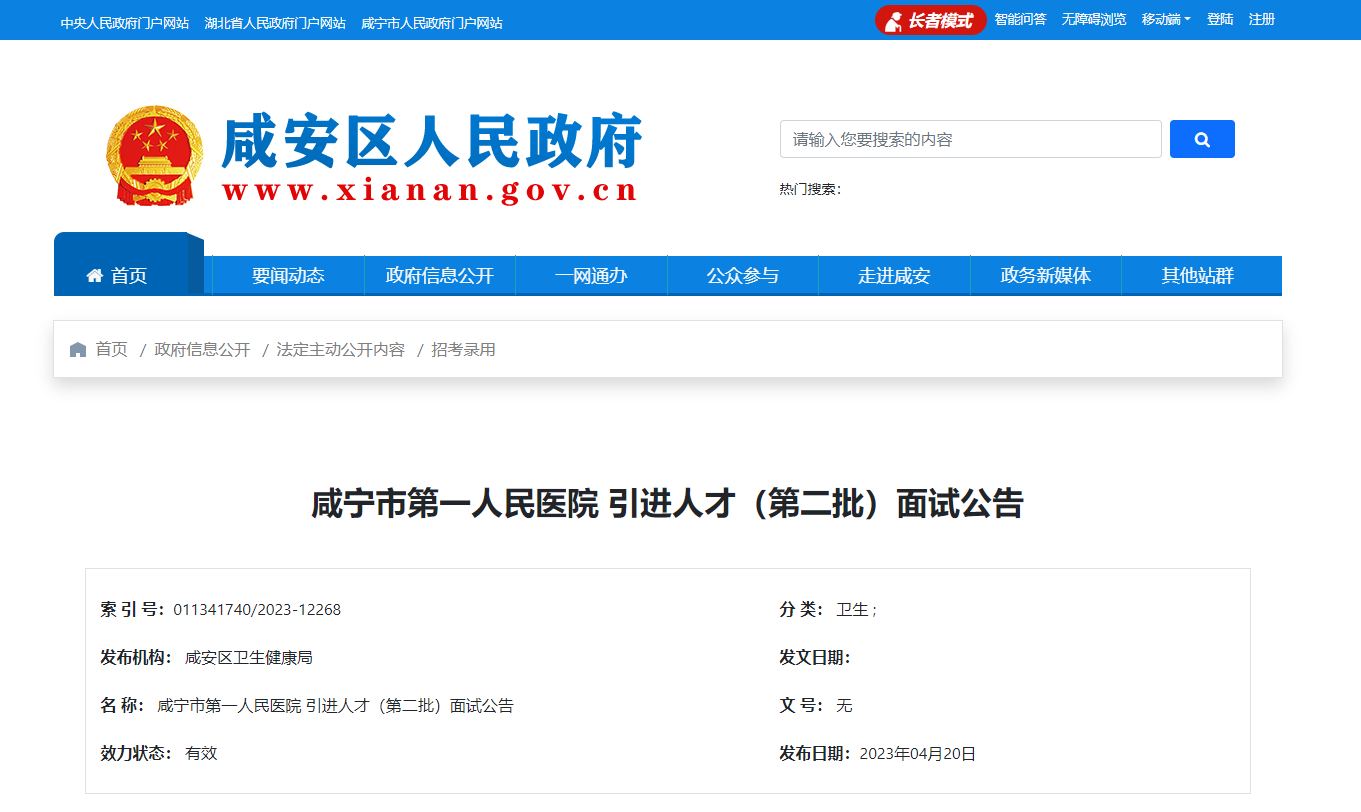
Task: Click the 名称 field value text
Action: pyautogui.click(x=336, y=706)
